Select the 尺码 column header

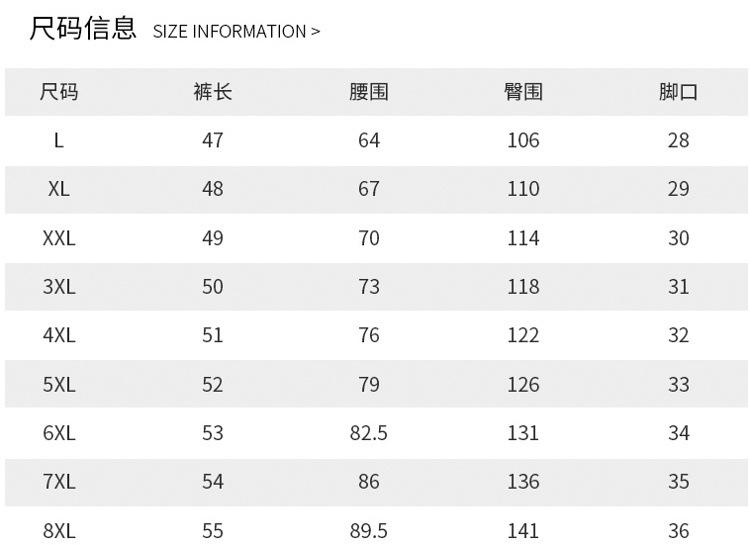59,92
